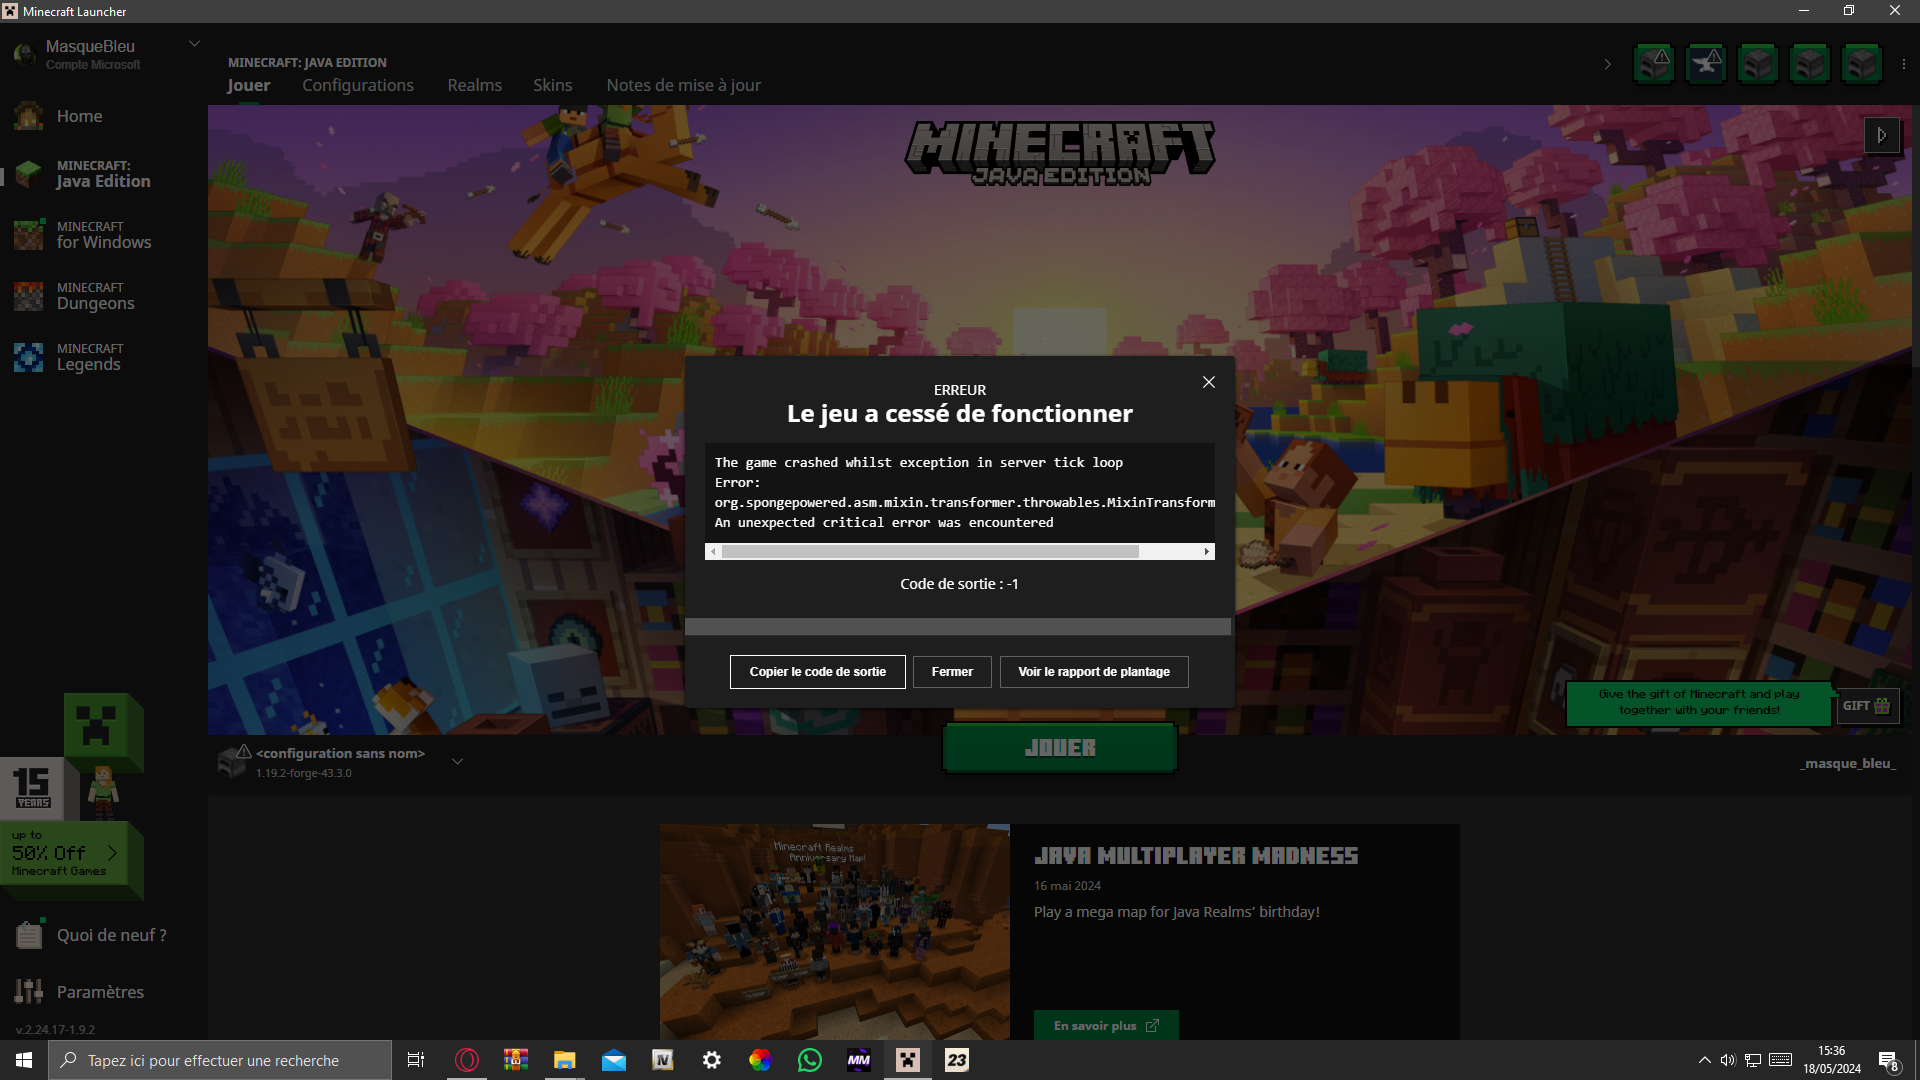Switch to the Configurations tab
The width and height of the screenshot is (1920, 1080).
point(358,85)
